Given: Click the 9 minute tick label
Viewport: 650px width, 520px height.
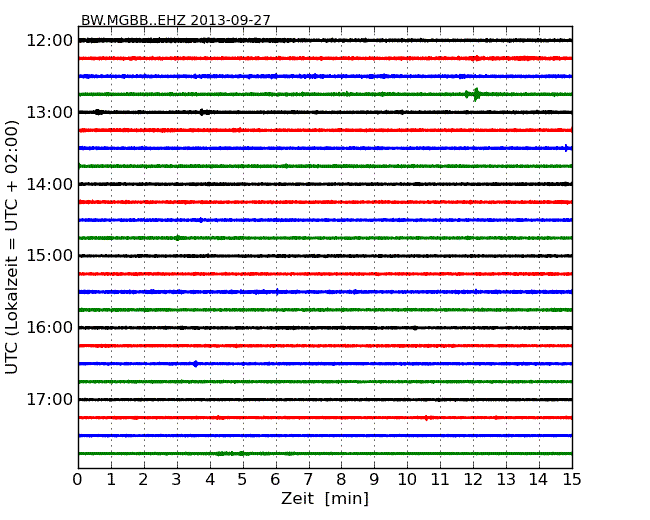Looking at the screenshot, I should (x=374, y=480).
